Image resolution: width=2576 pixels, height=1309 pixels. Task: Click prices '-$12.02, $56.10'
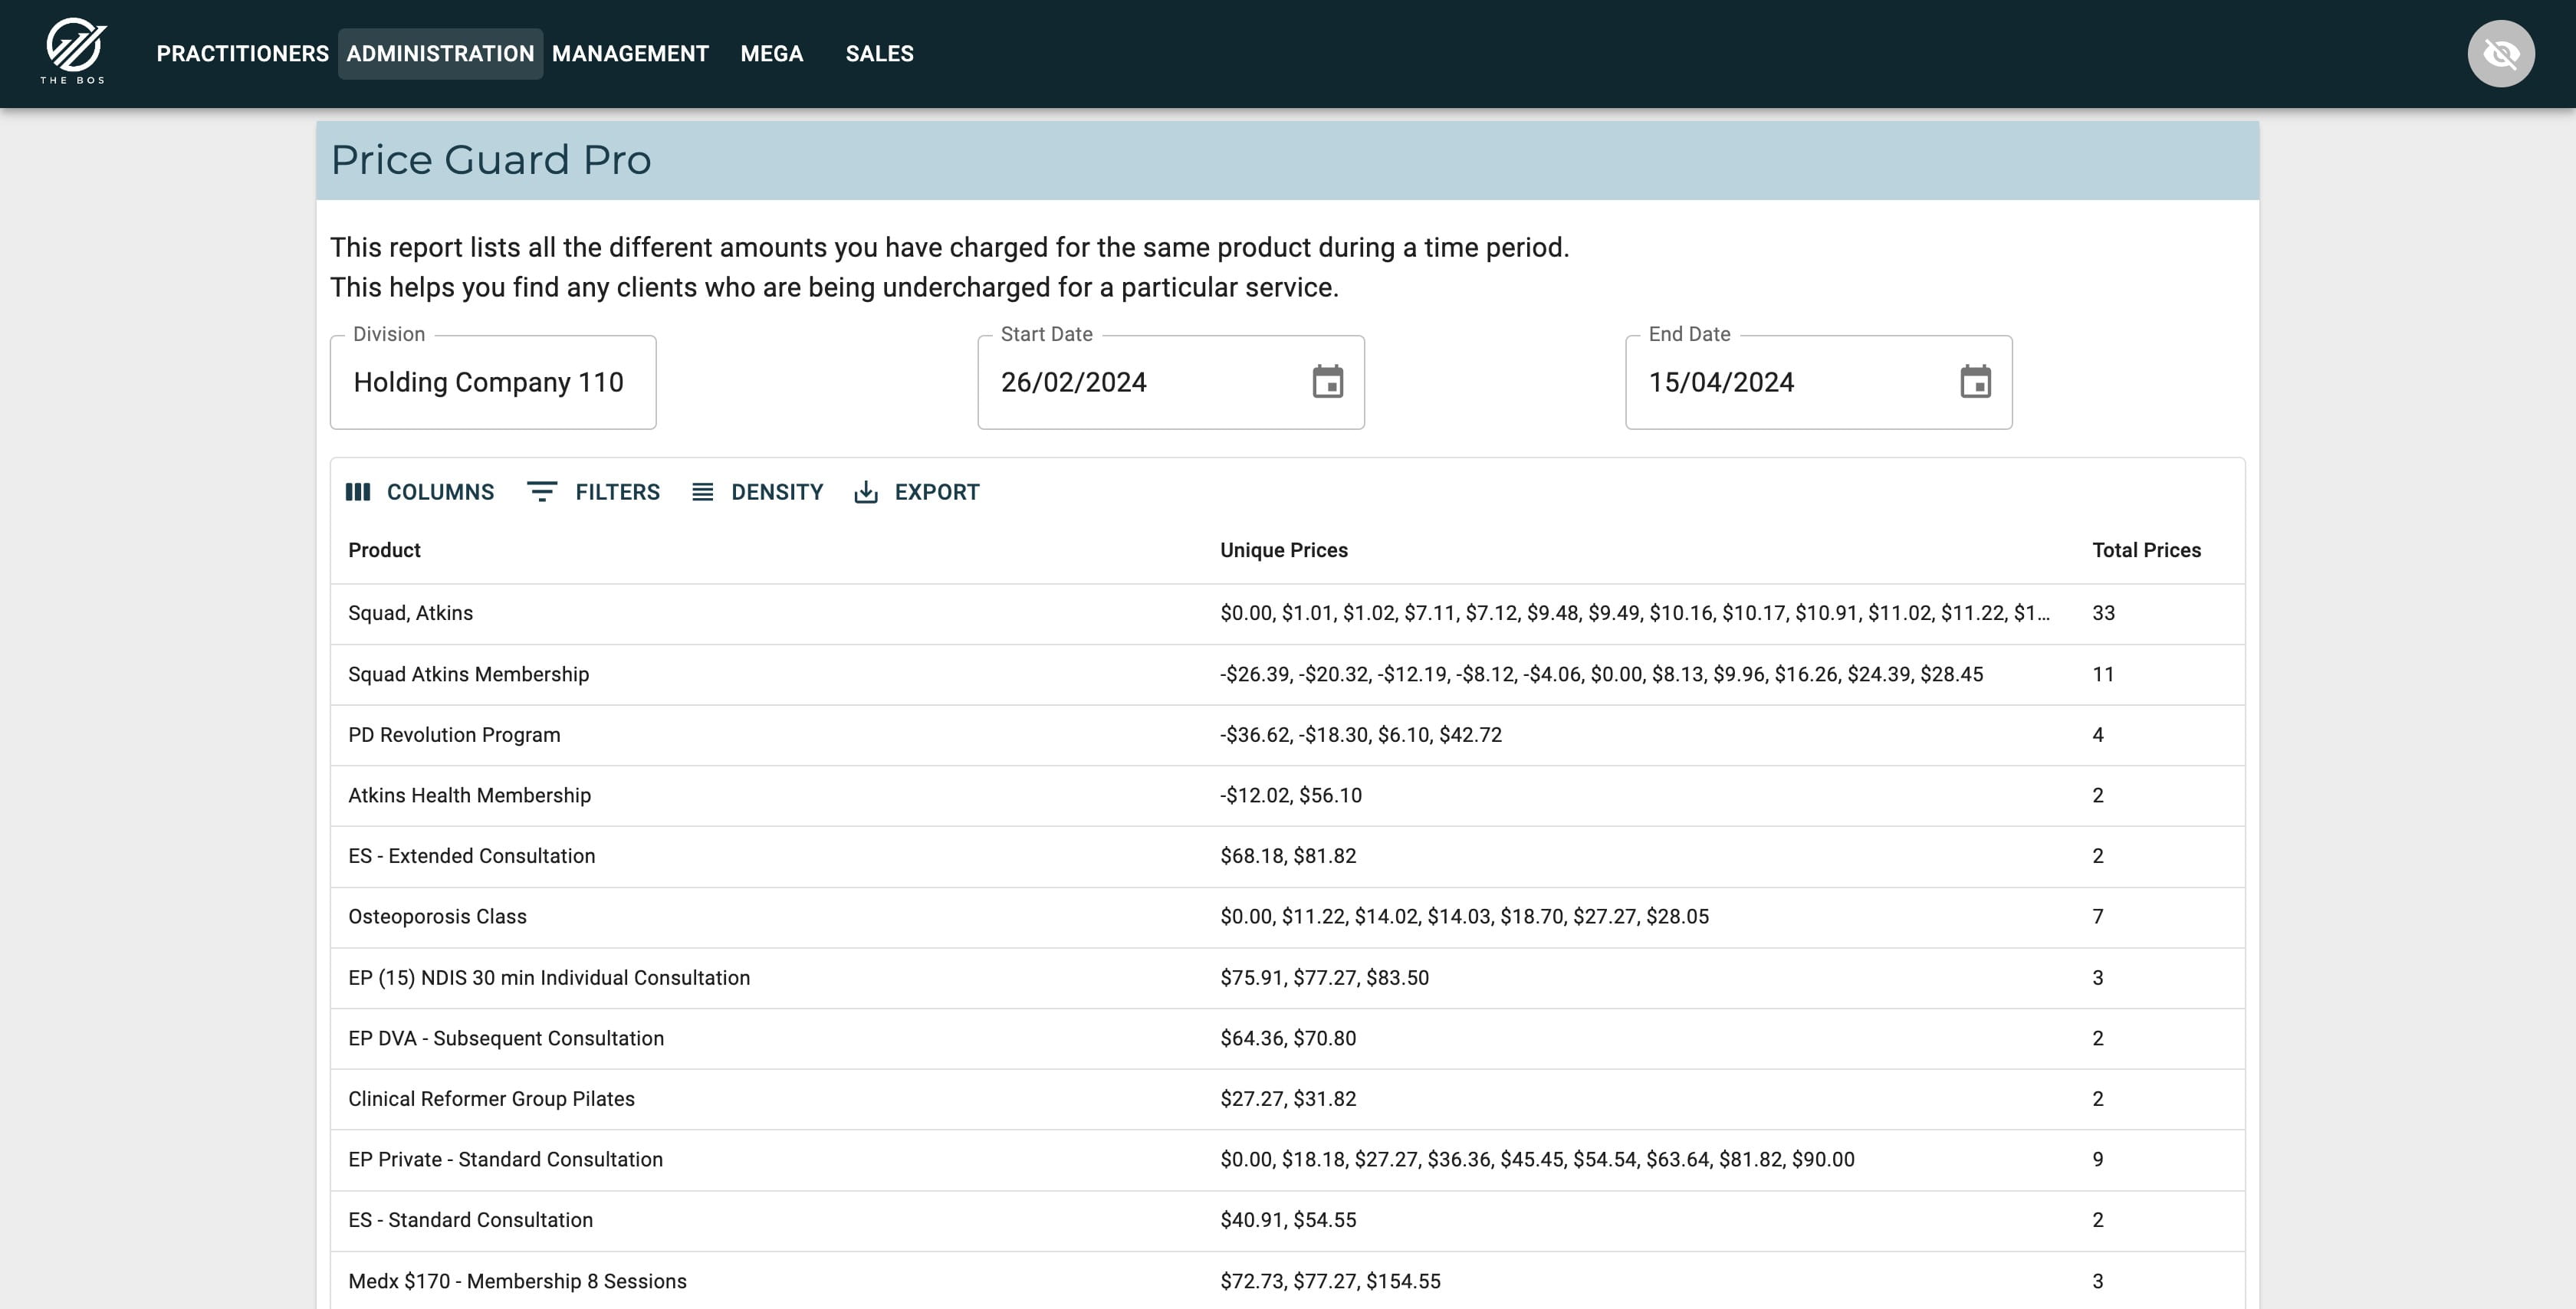pyautogui.click(x=1290, y=795)
